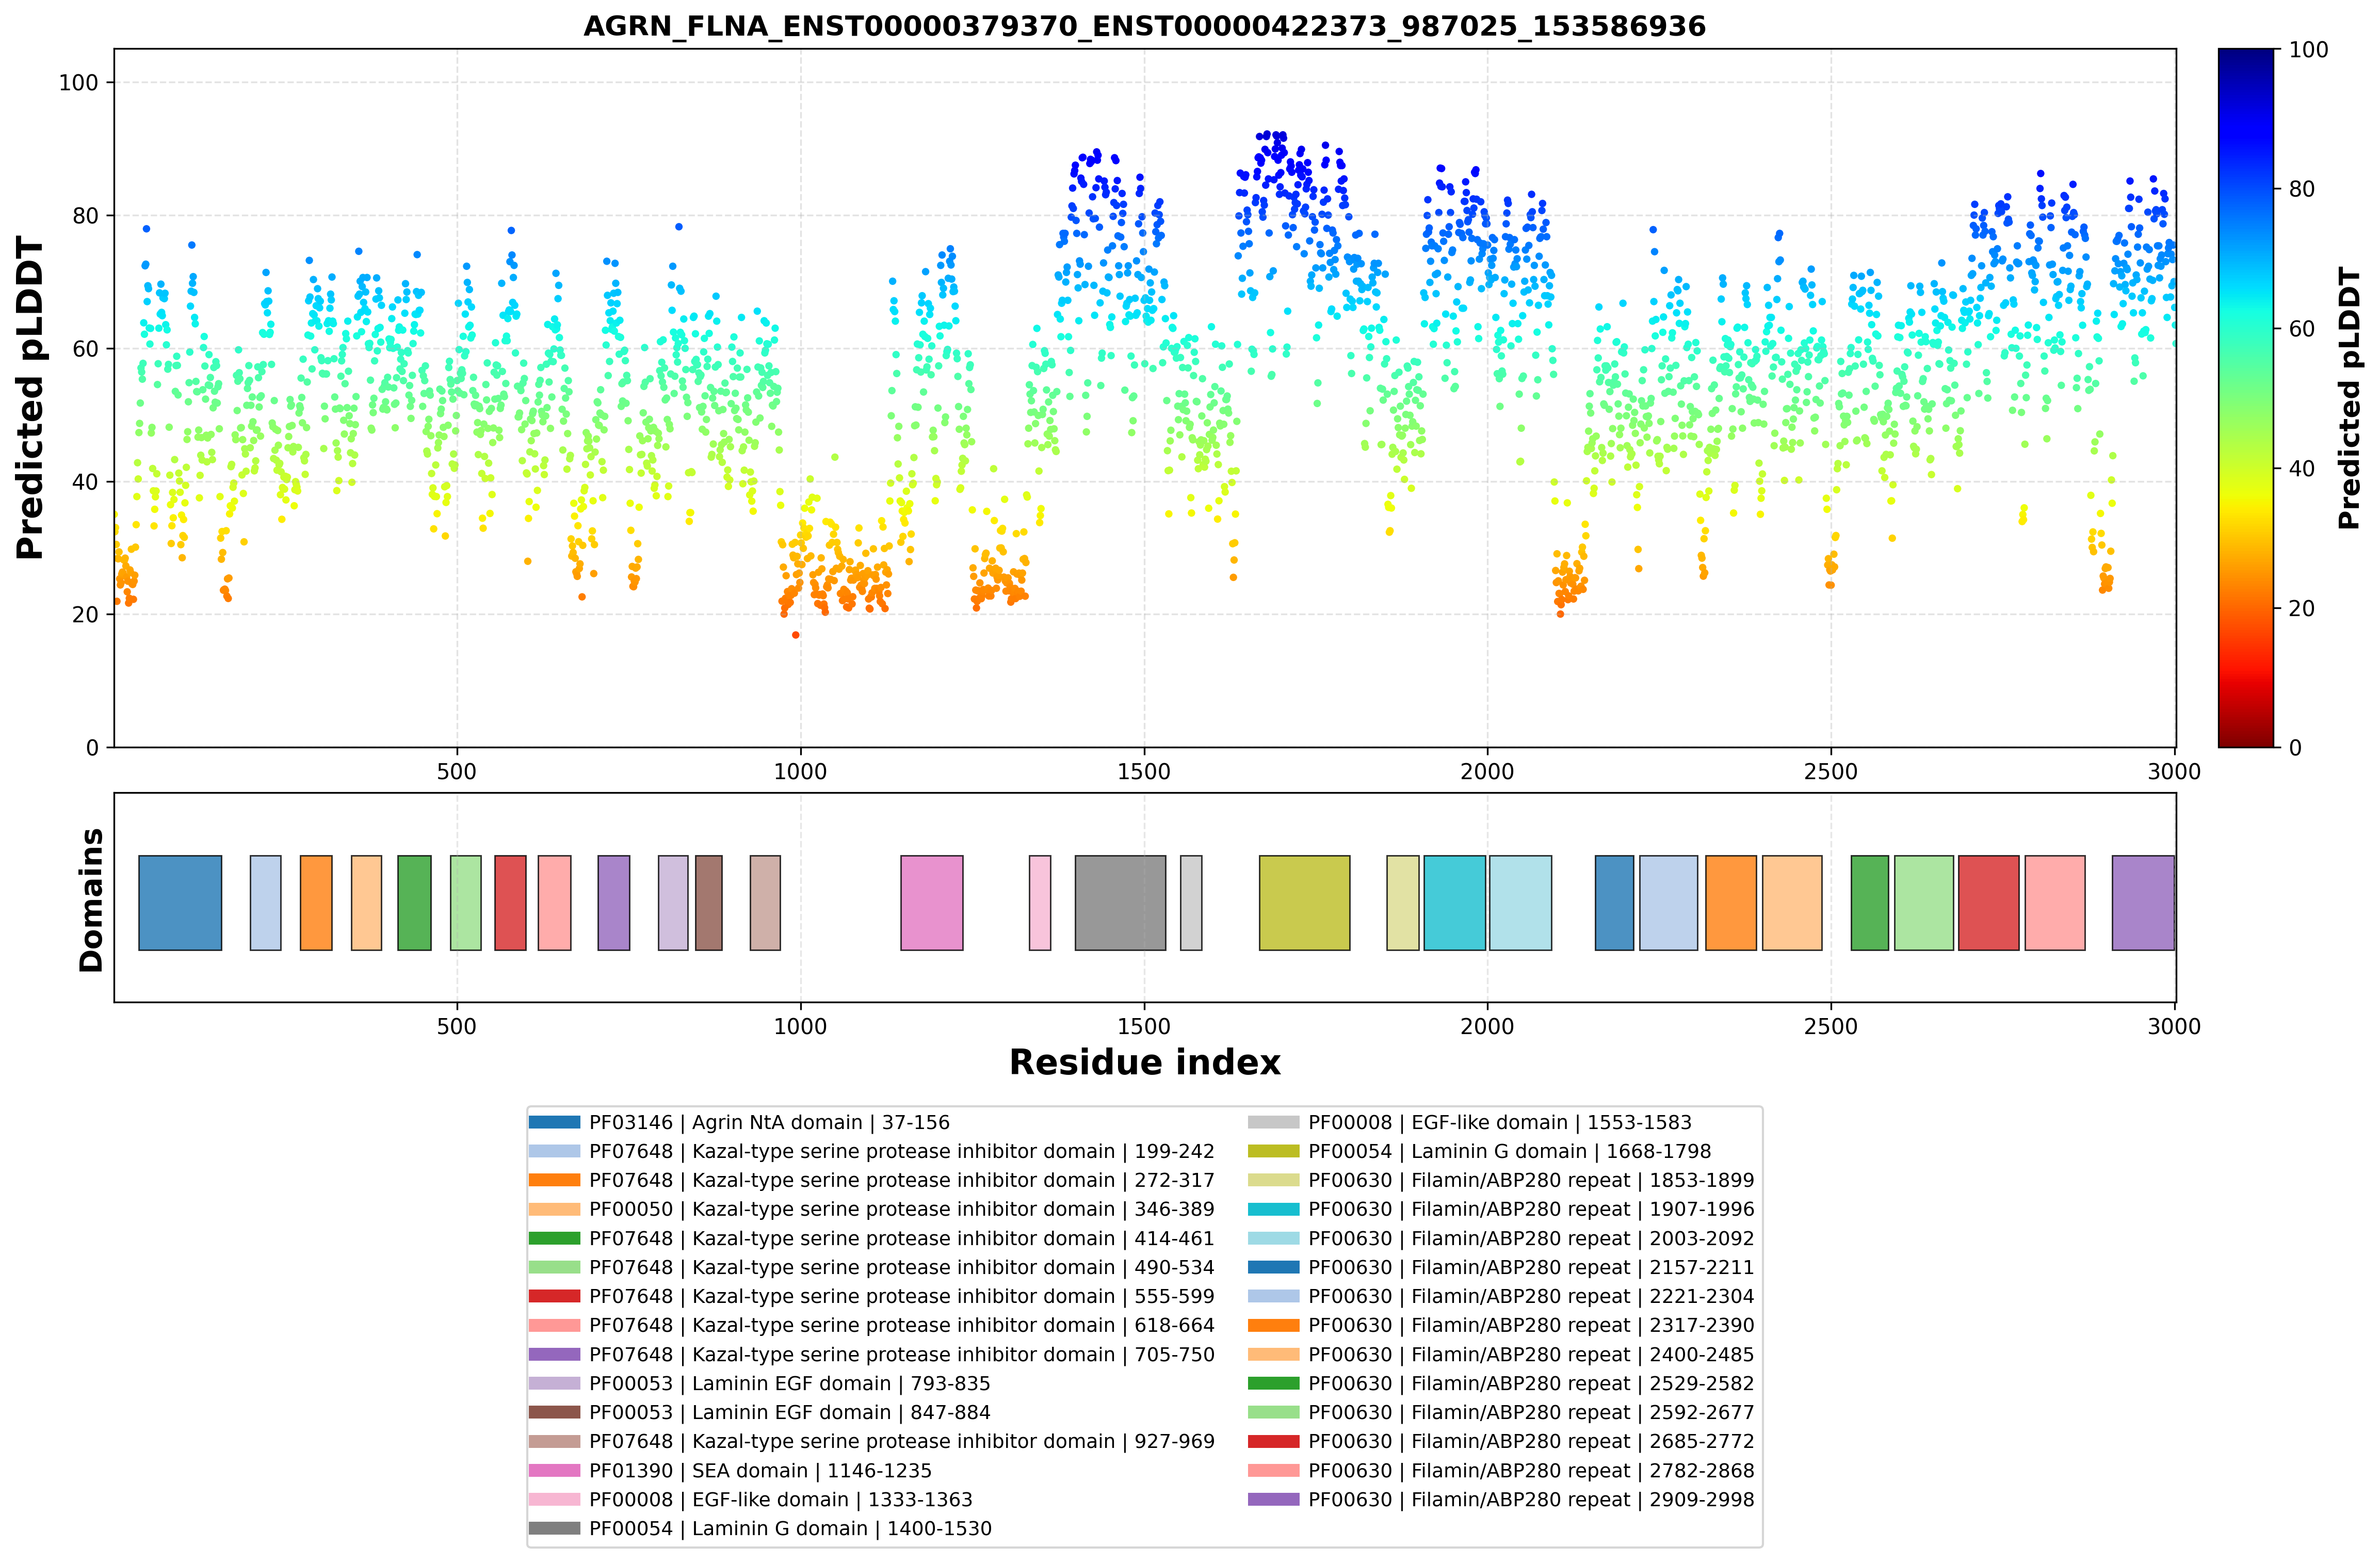Click legend entry Filamin/ABP280 repeat 2909-2998
Screen dimensions: 2380x1563
1501,1500
